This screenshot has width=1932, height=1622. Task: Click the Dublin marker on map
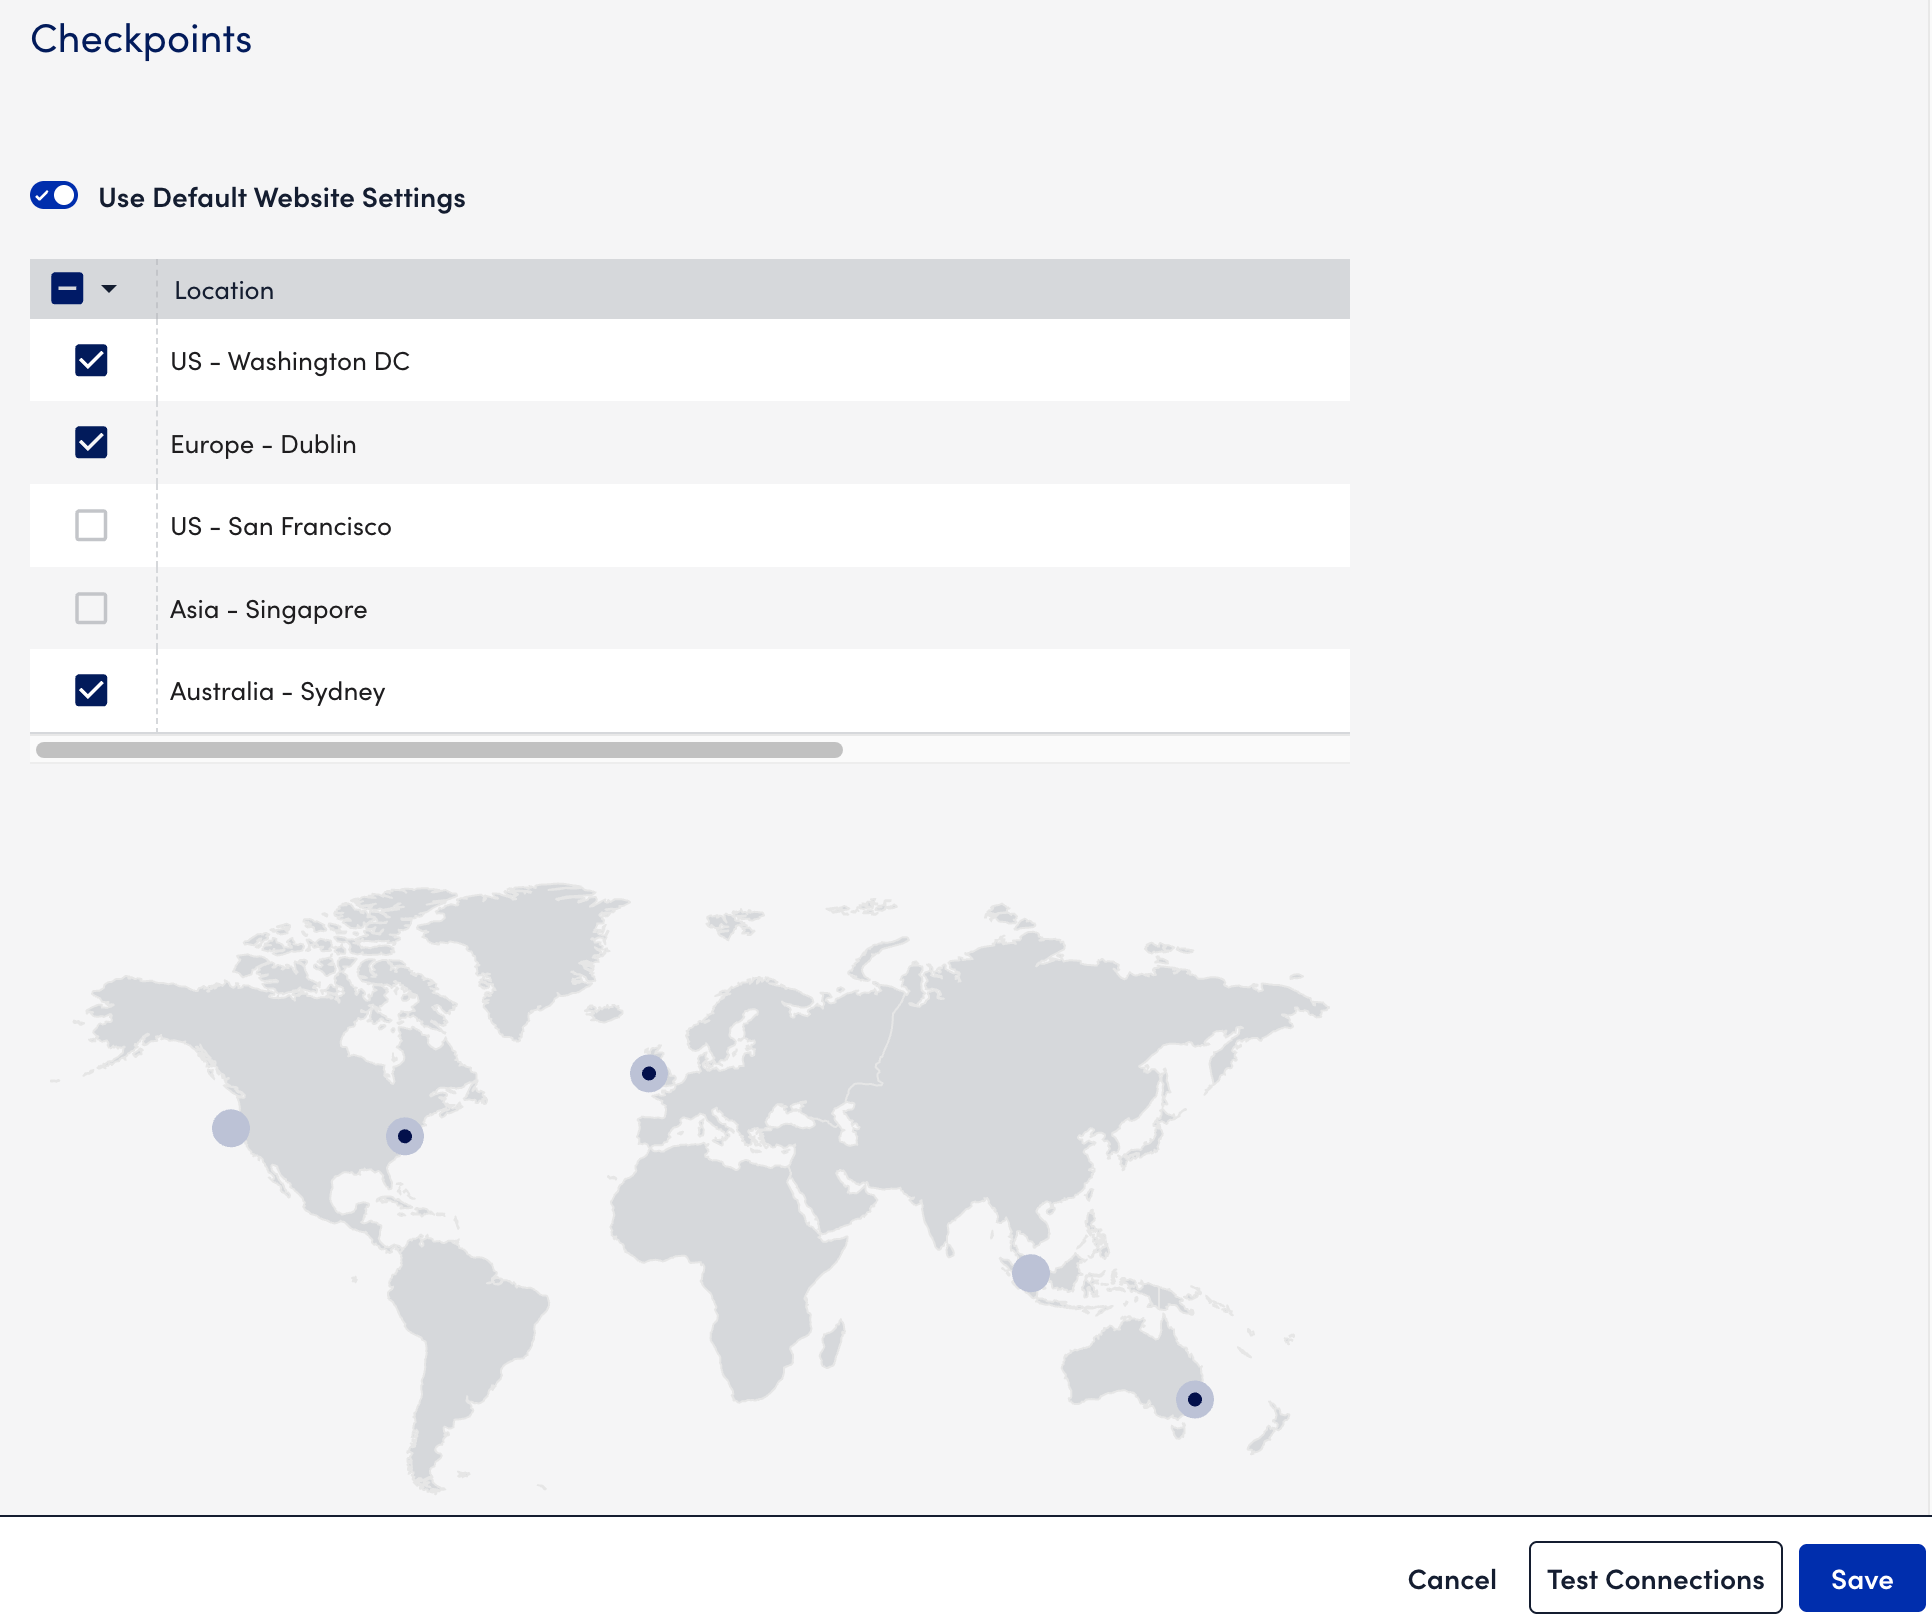[x=649, y=1073]
